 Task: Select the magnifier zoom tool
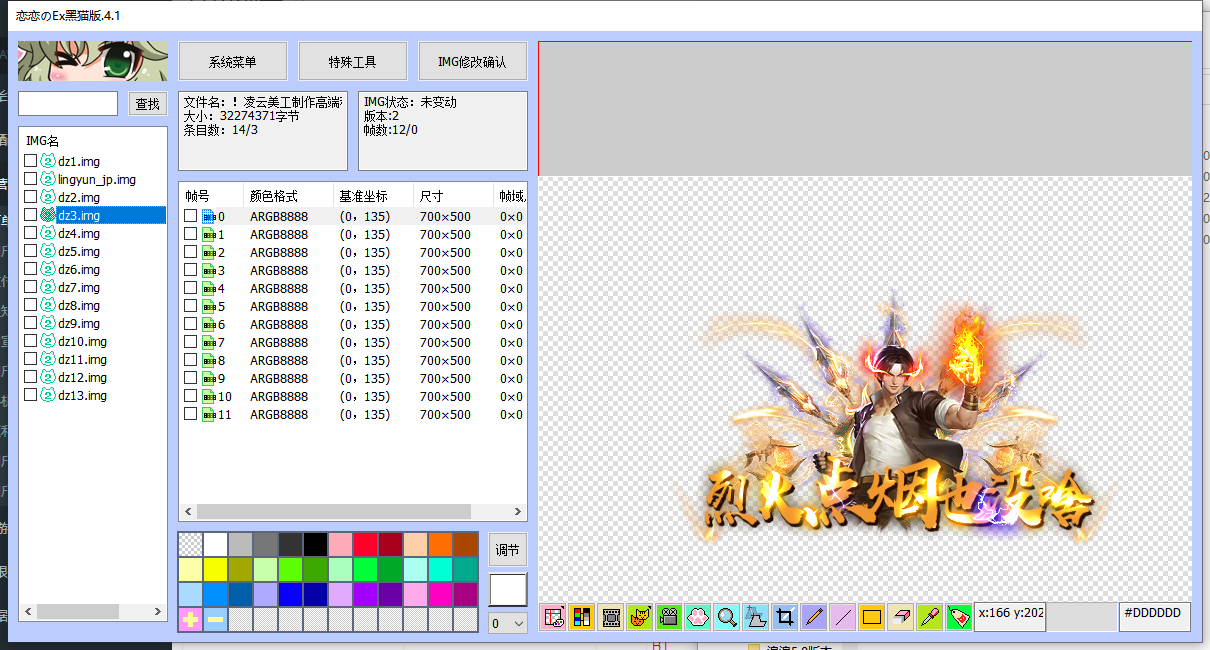tap(726, 617)
